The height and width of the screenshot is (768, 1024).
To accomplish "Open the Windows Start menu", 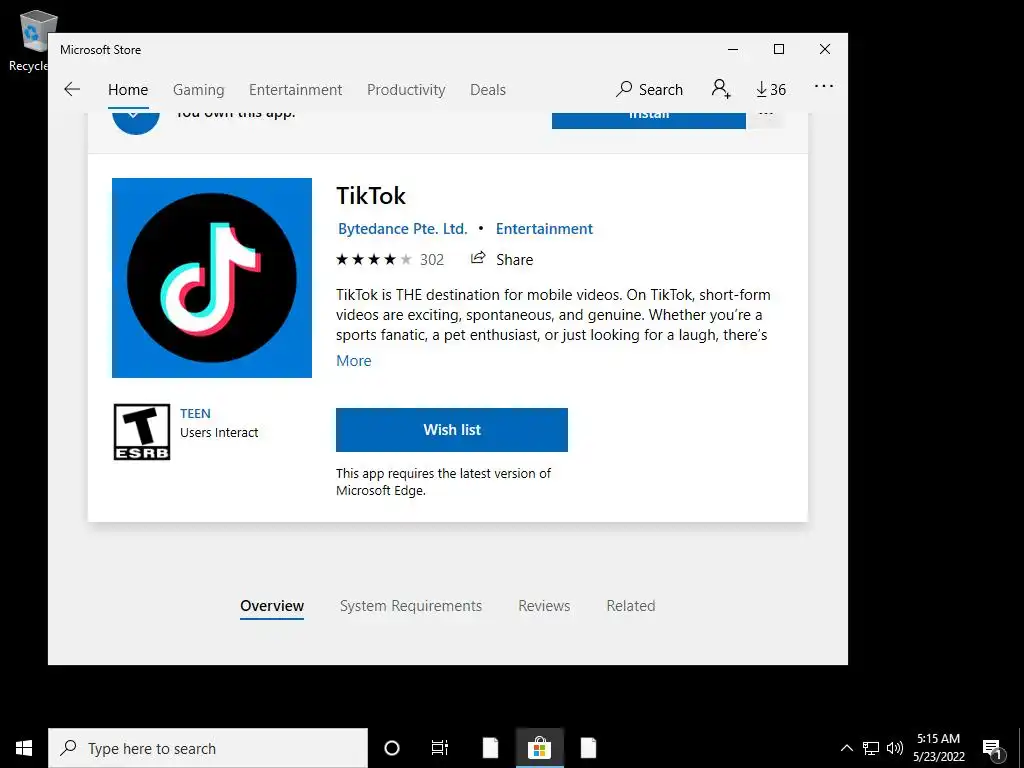I will tap(24, 748).
